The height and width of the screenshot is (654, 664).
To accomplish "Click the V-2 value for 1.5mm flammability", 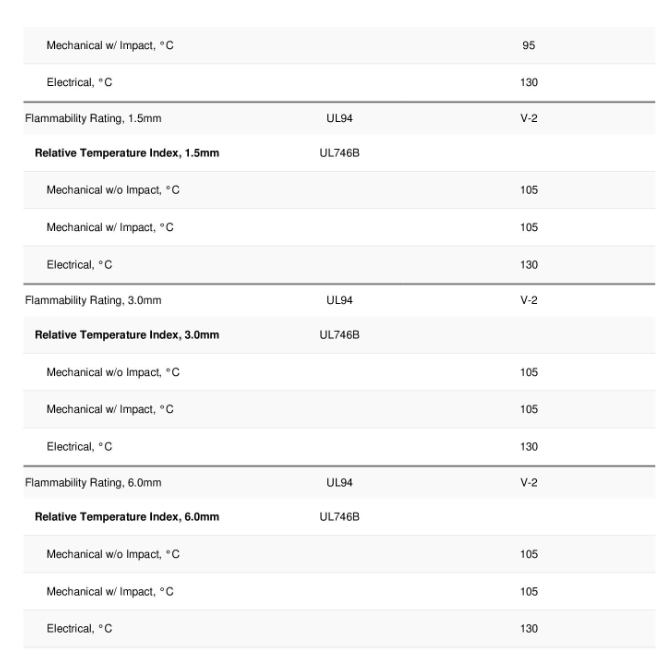I will (529, 119).
